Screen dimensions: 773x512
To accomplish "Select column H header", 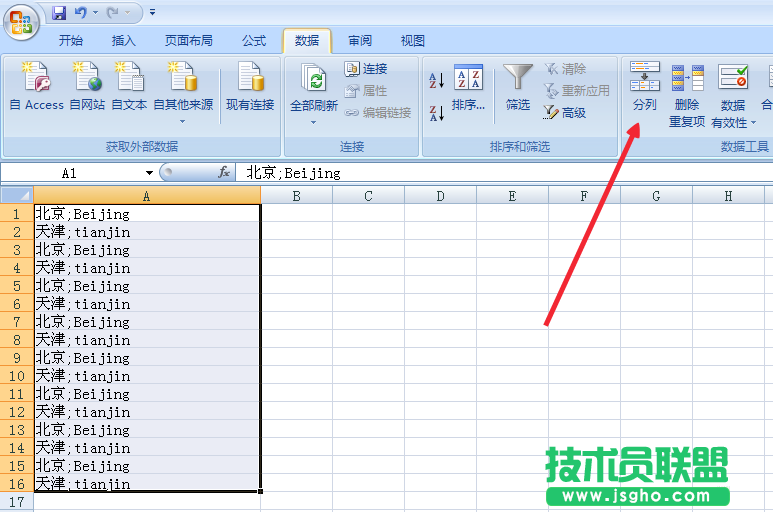I will point(729,196).
